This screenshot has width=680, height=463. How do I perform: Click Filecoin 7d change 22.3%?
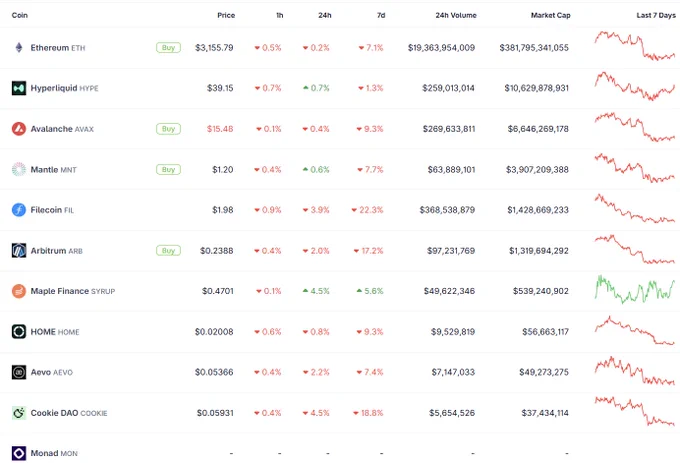pos(367,210)
